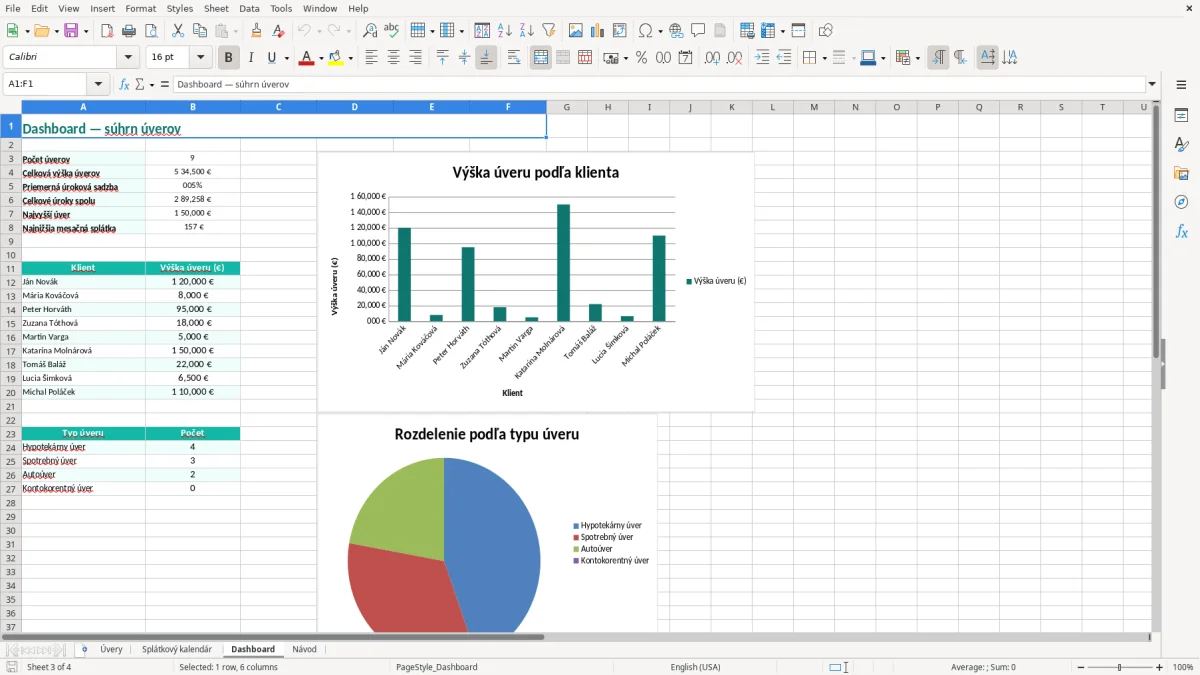This screenshot has height=675, width=1200.
Task: Click the Save document icon
Action: click(71, 31)
